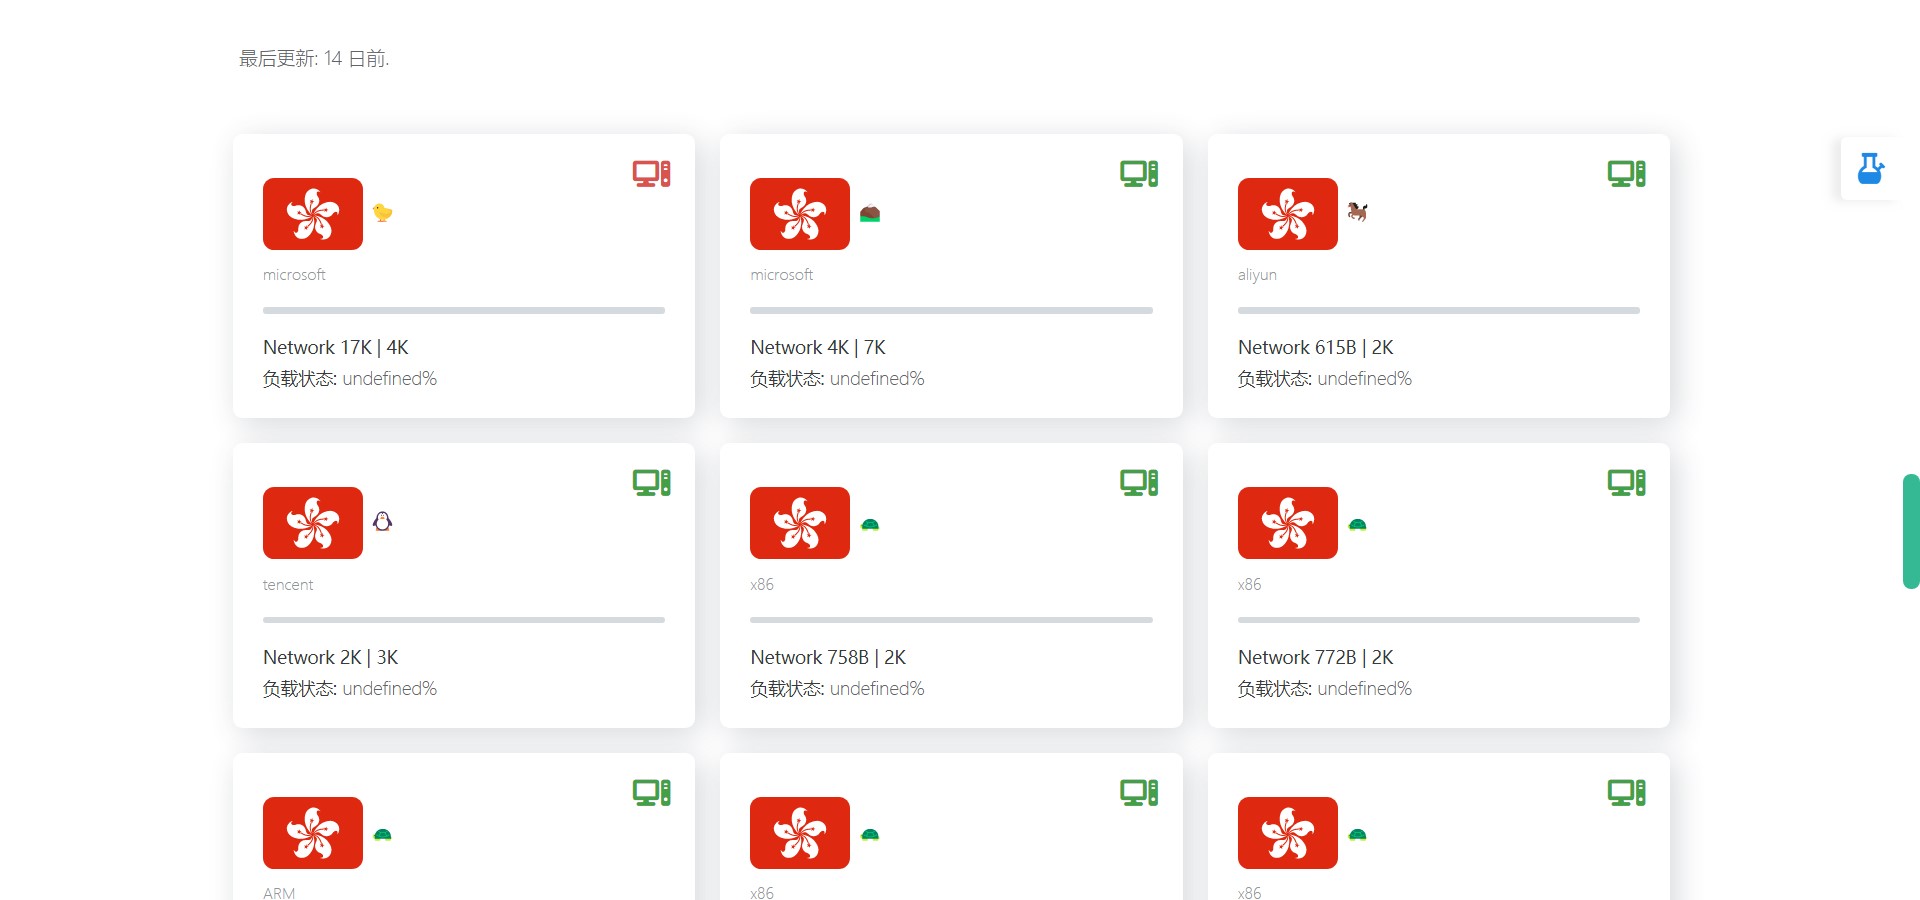Click load bar on Network 758B | 2K card
This screenshot has height=900, width=1920.
(951, 620)
